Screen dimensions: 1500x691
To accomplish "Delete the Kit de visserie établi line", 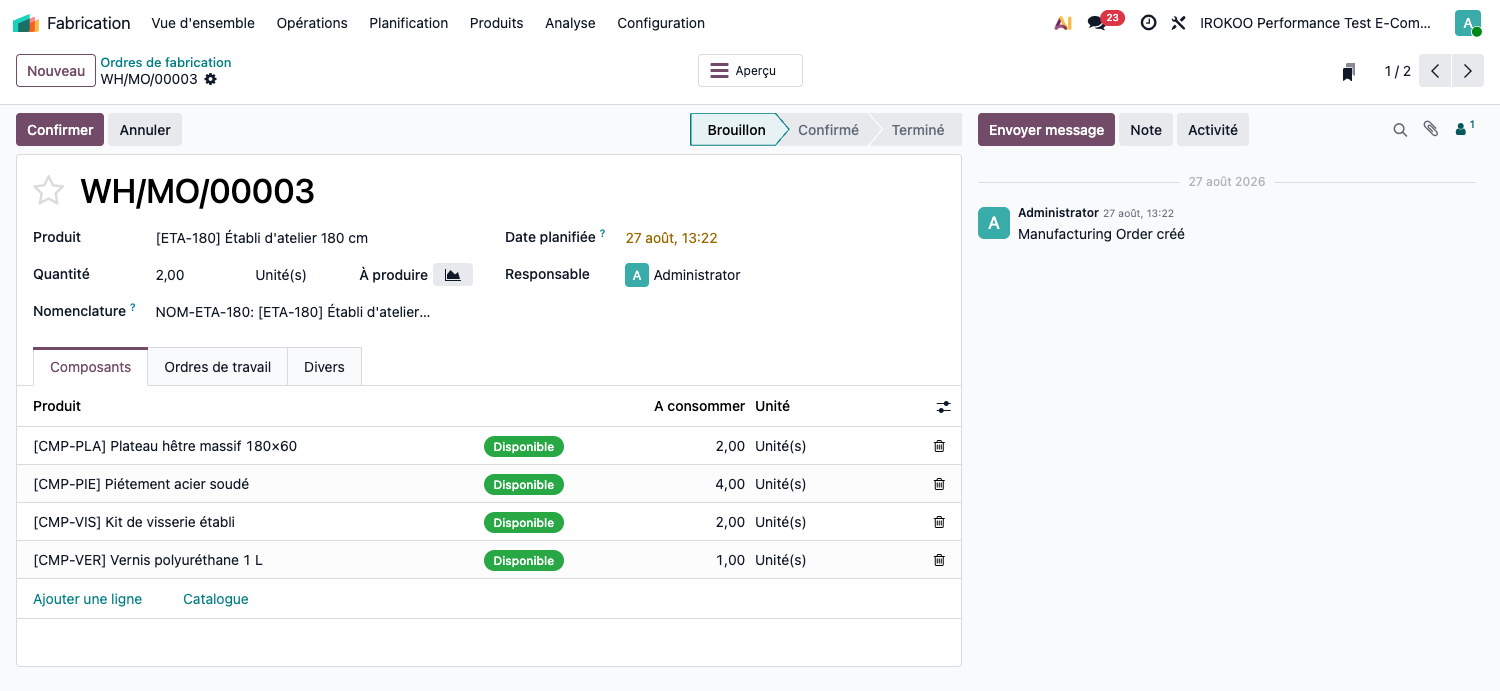I will point(939,522).
